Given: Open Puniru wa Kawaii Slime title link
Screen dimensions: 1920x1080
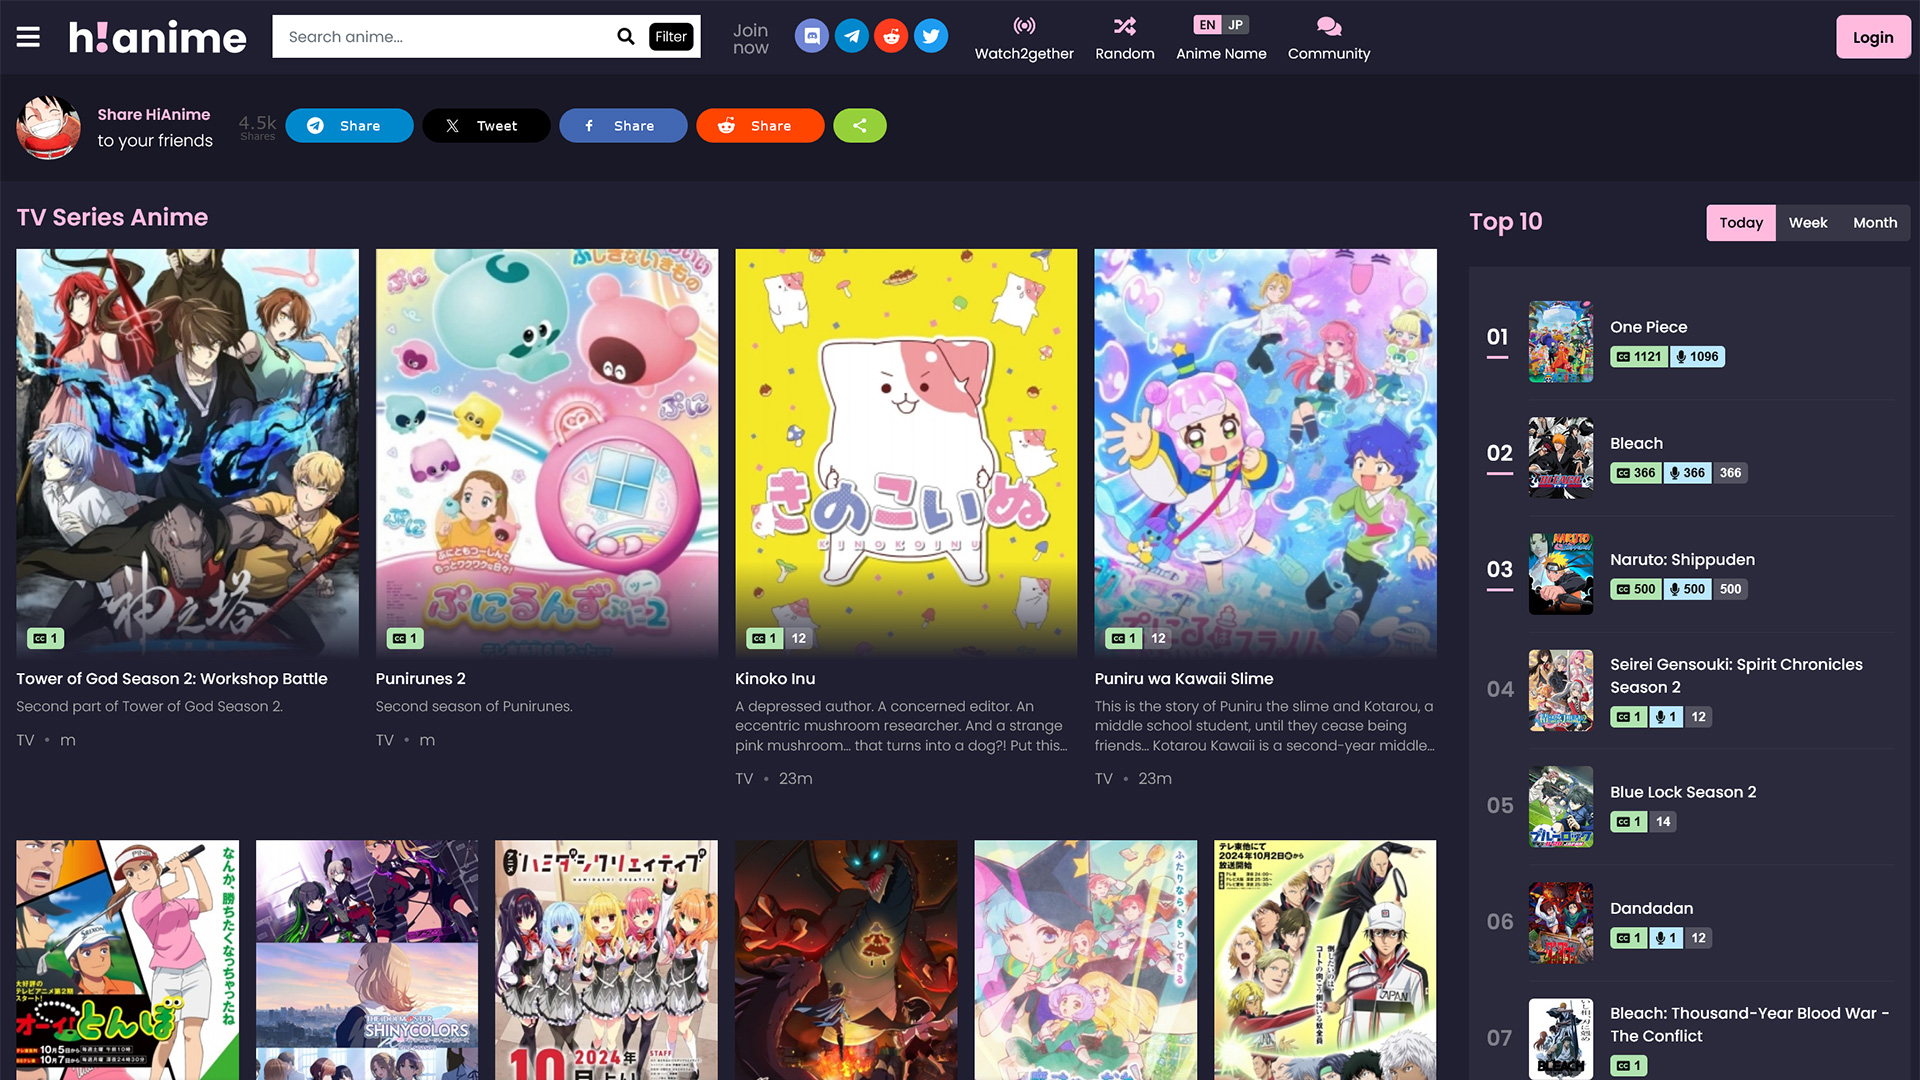Looking at the screenshot, I should click(x=1184, y=679).
